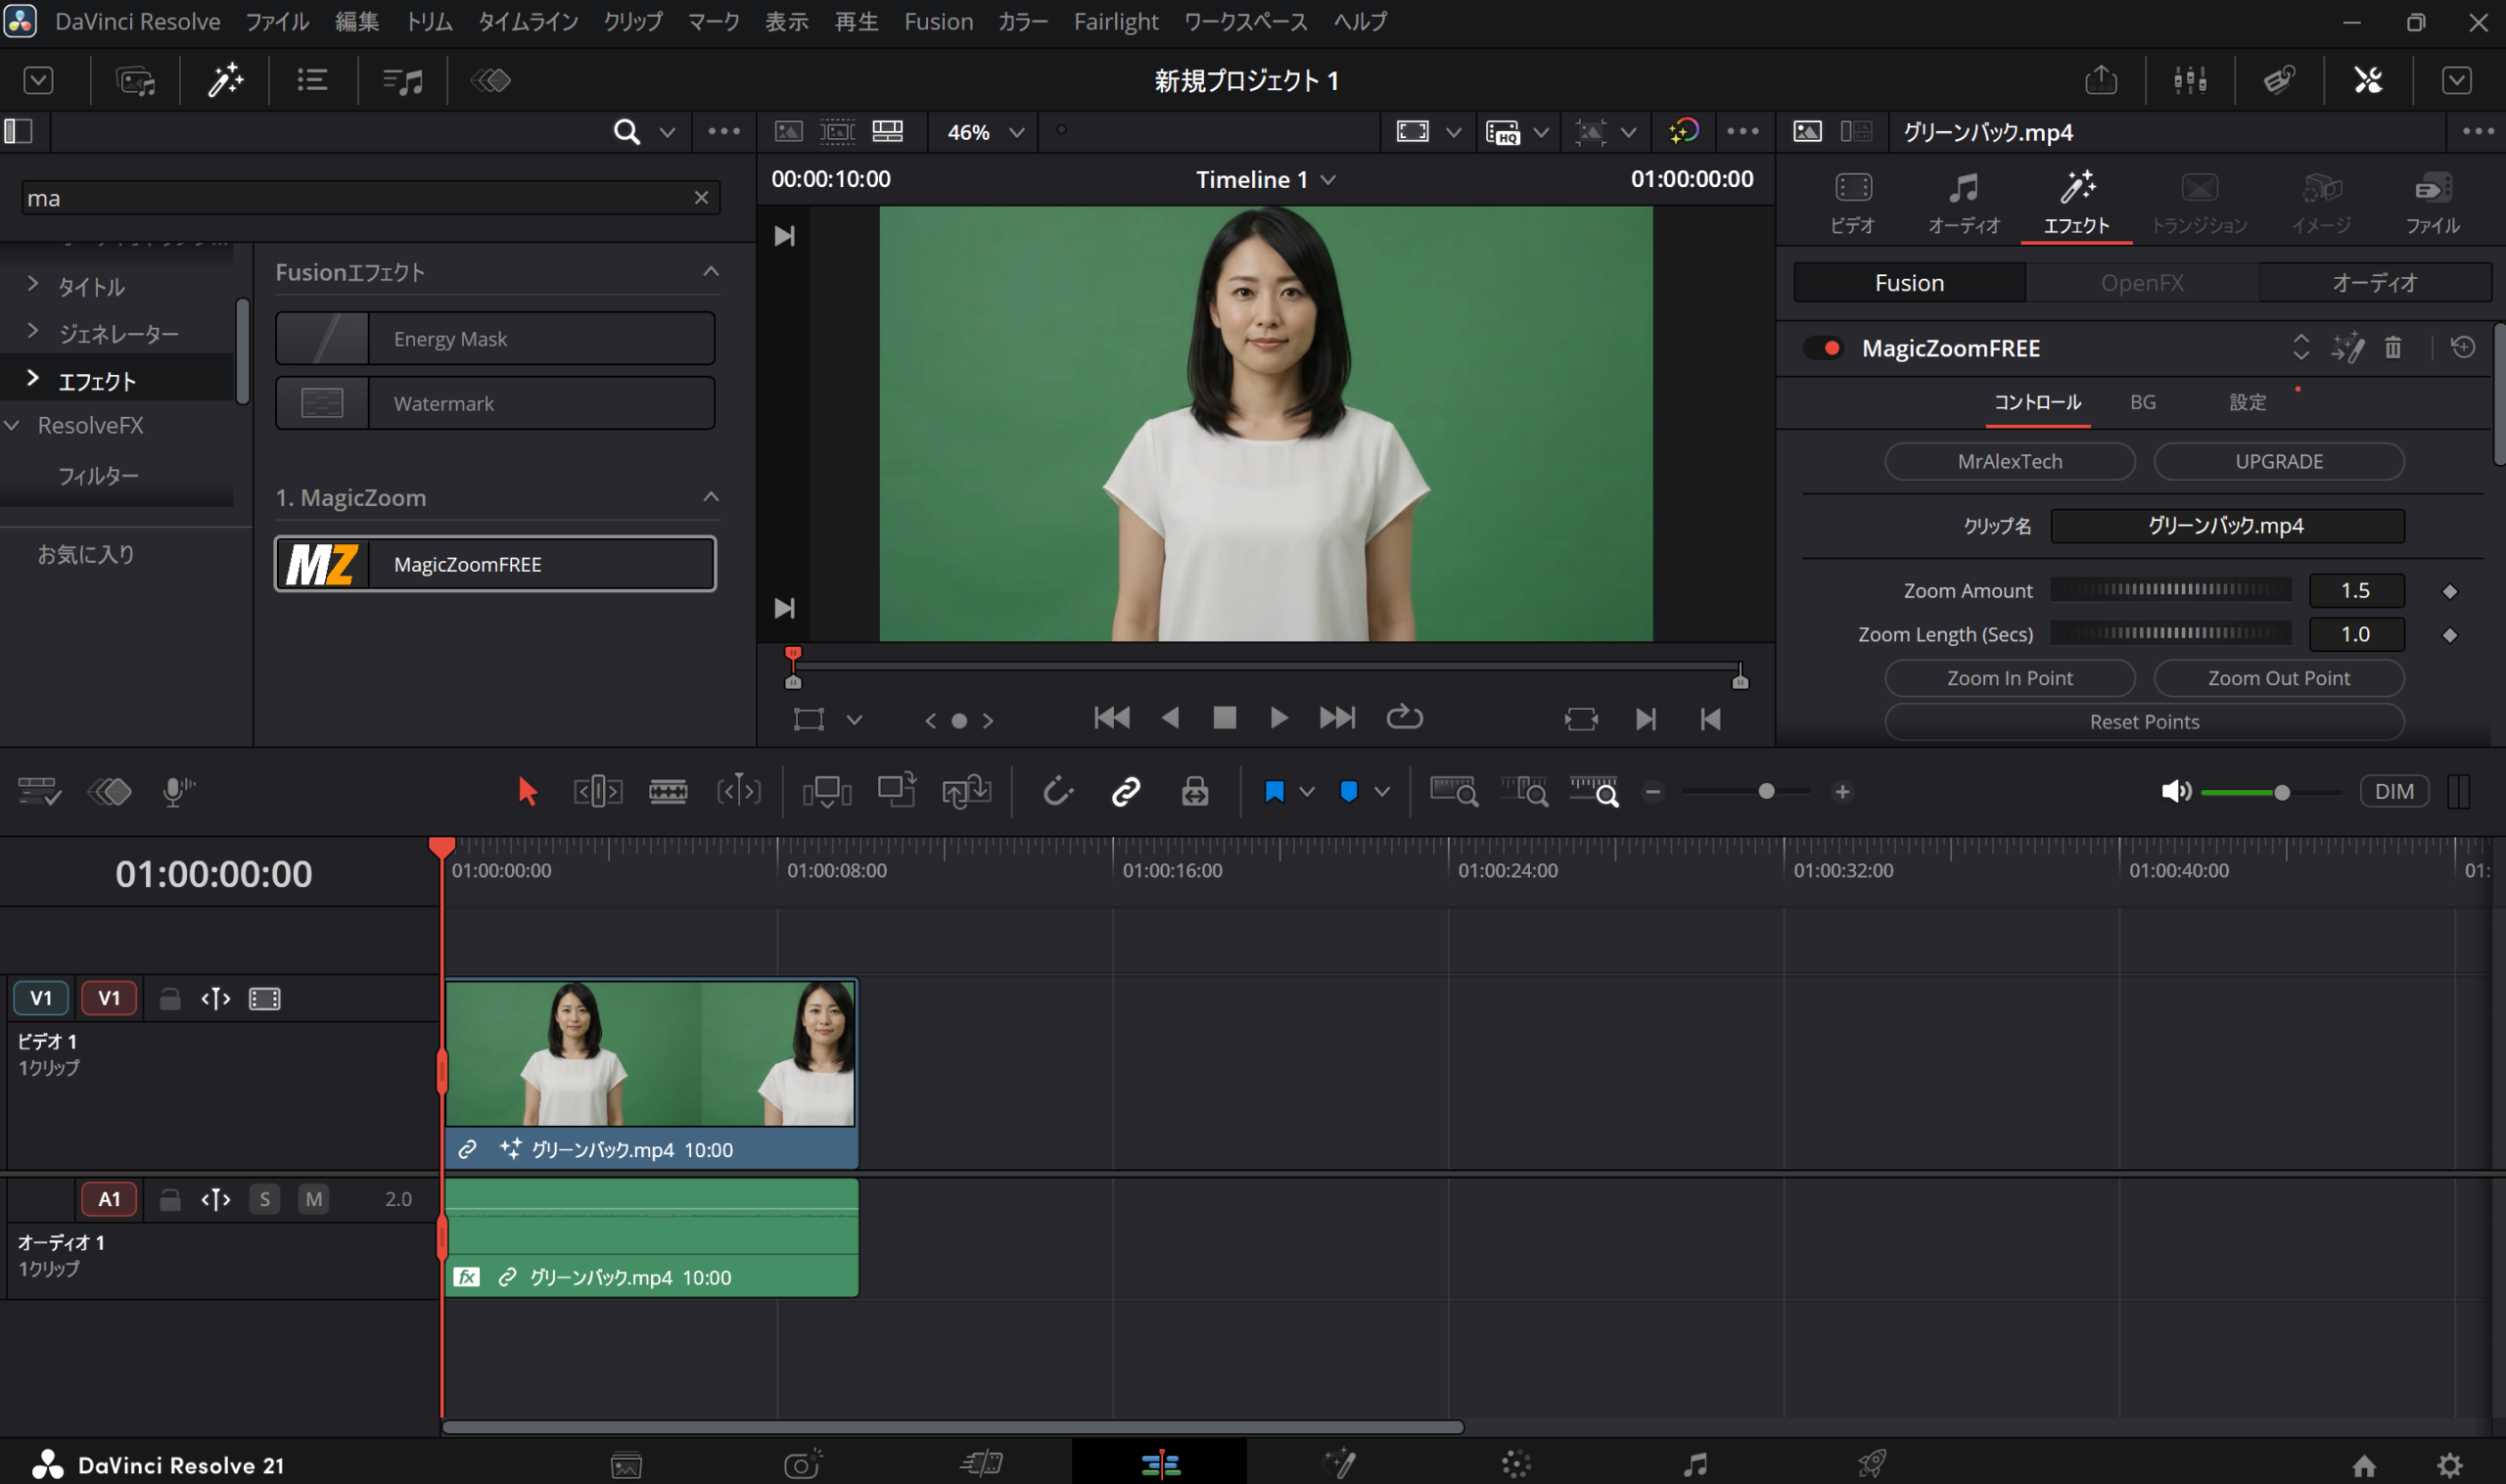
Task: Open the Fairlight menu
Action: (1116, 22)
